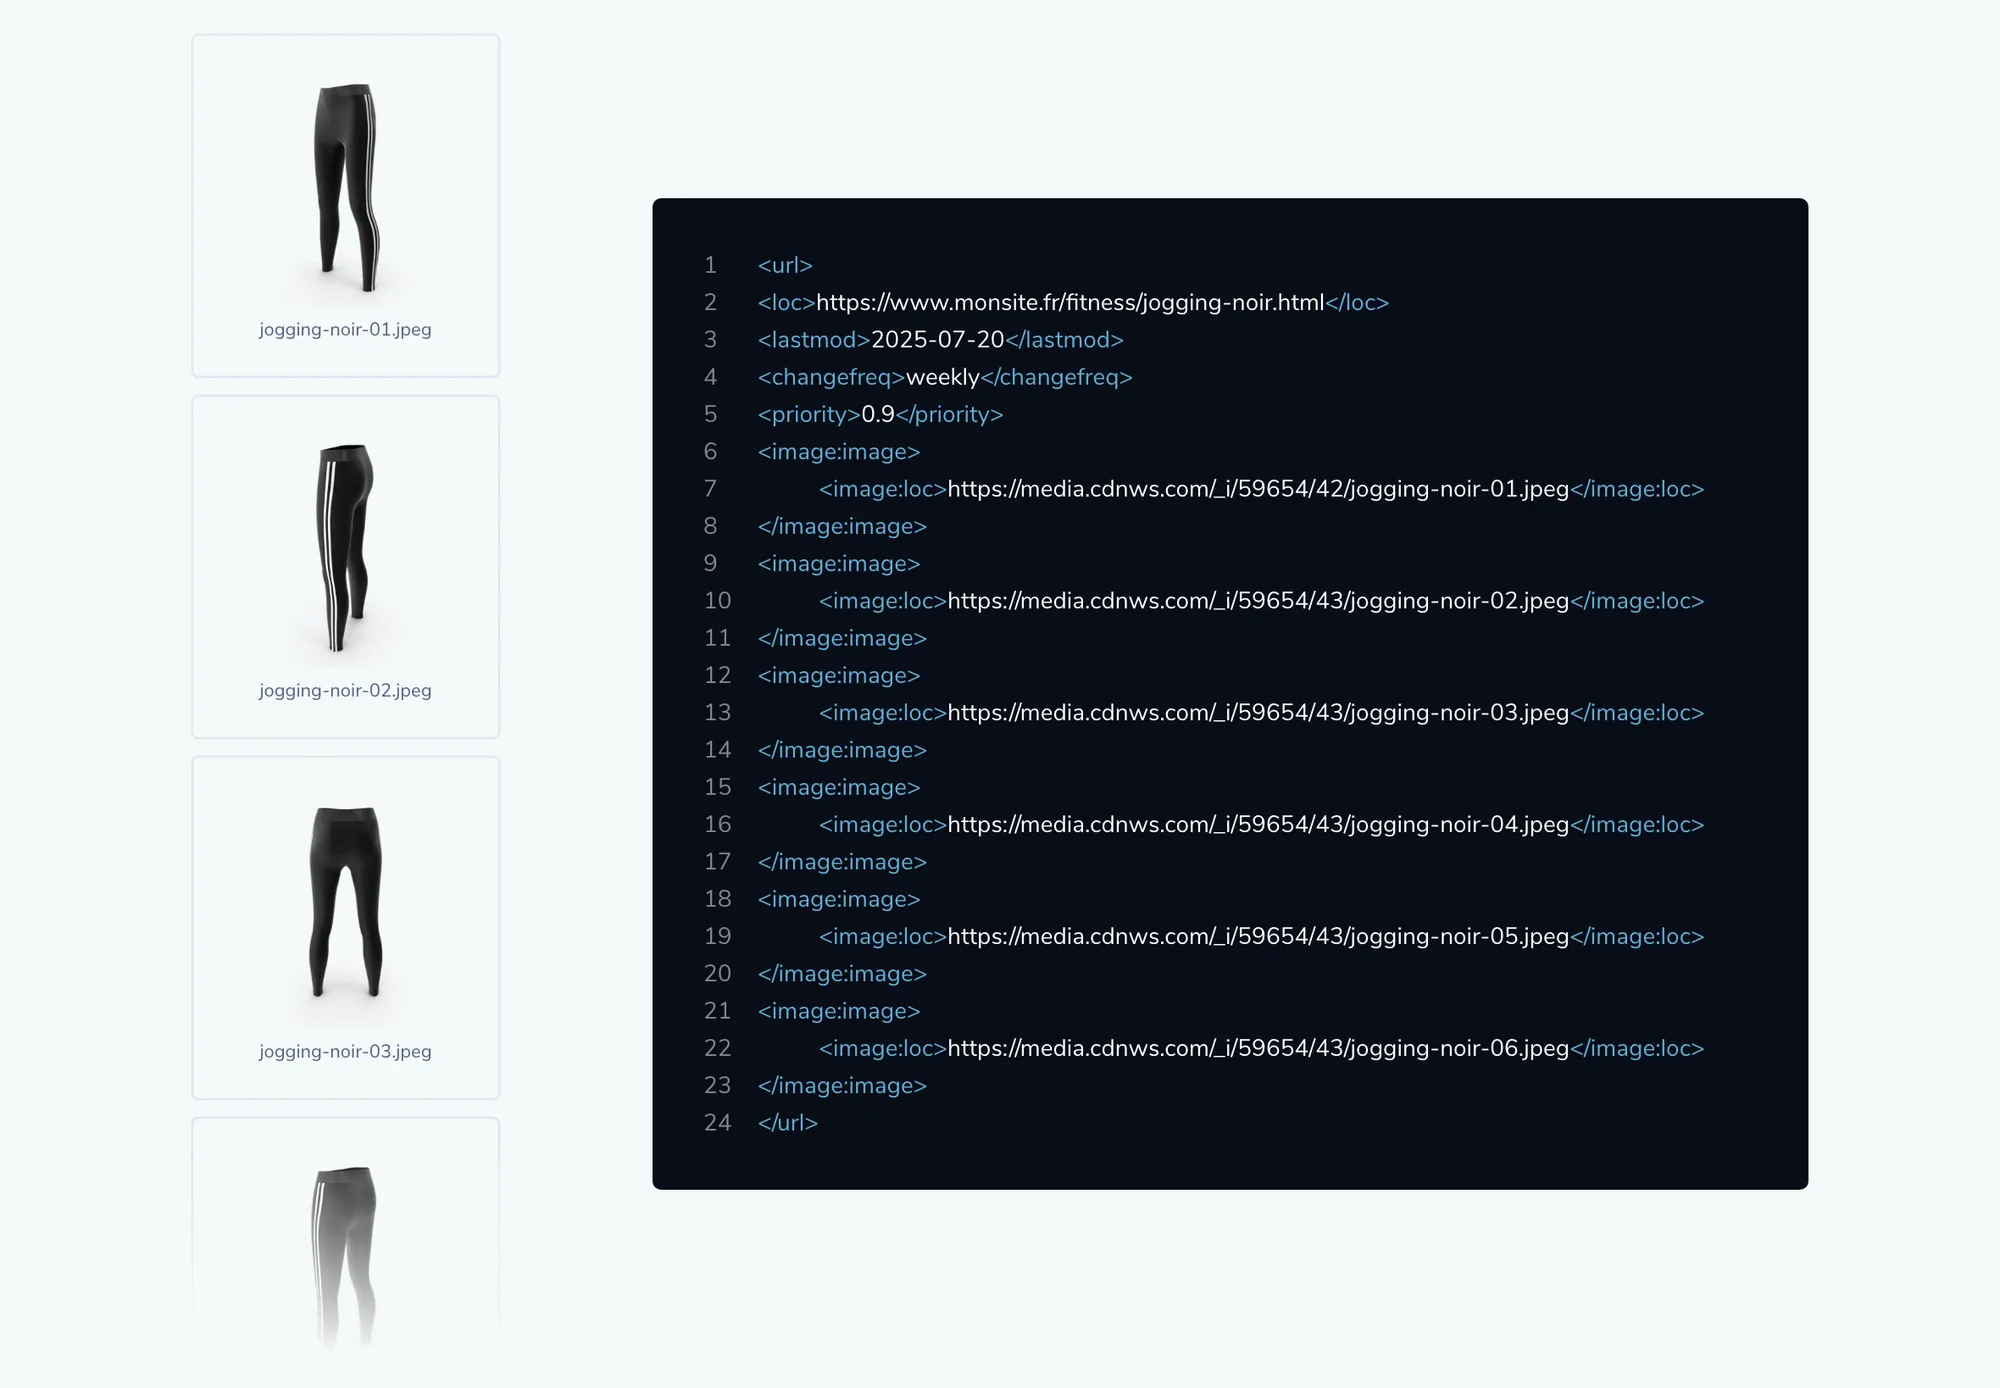Click the <image:image> opening tag on line 18
Screen dimensions: 2000x1388
pos(839,900)
